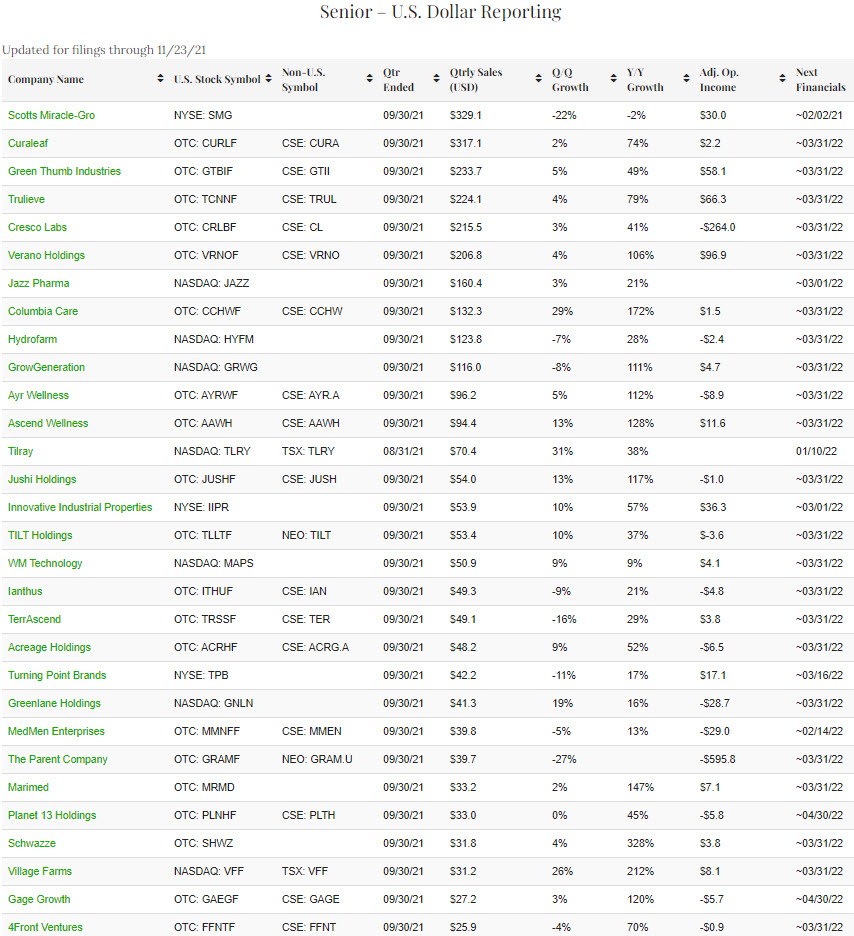
Task: Open the Scotts Miracle-Gro company link
Action: 51,115
